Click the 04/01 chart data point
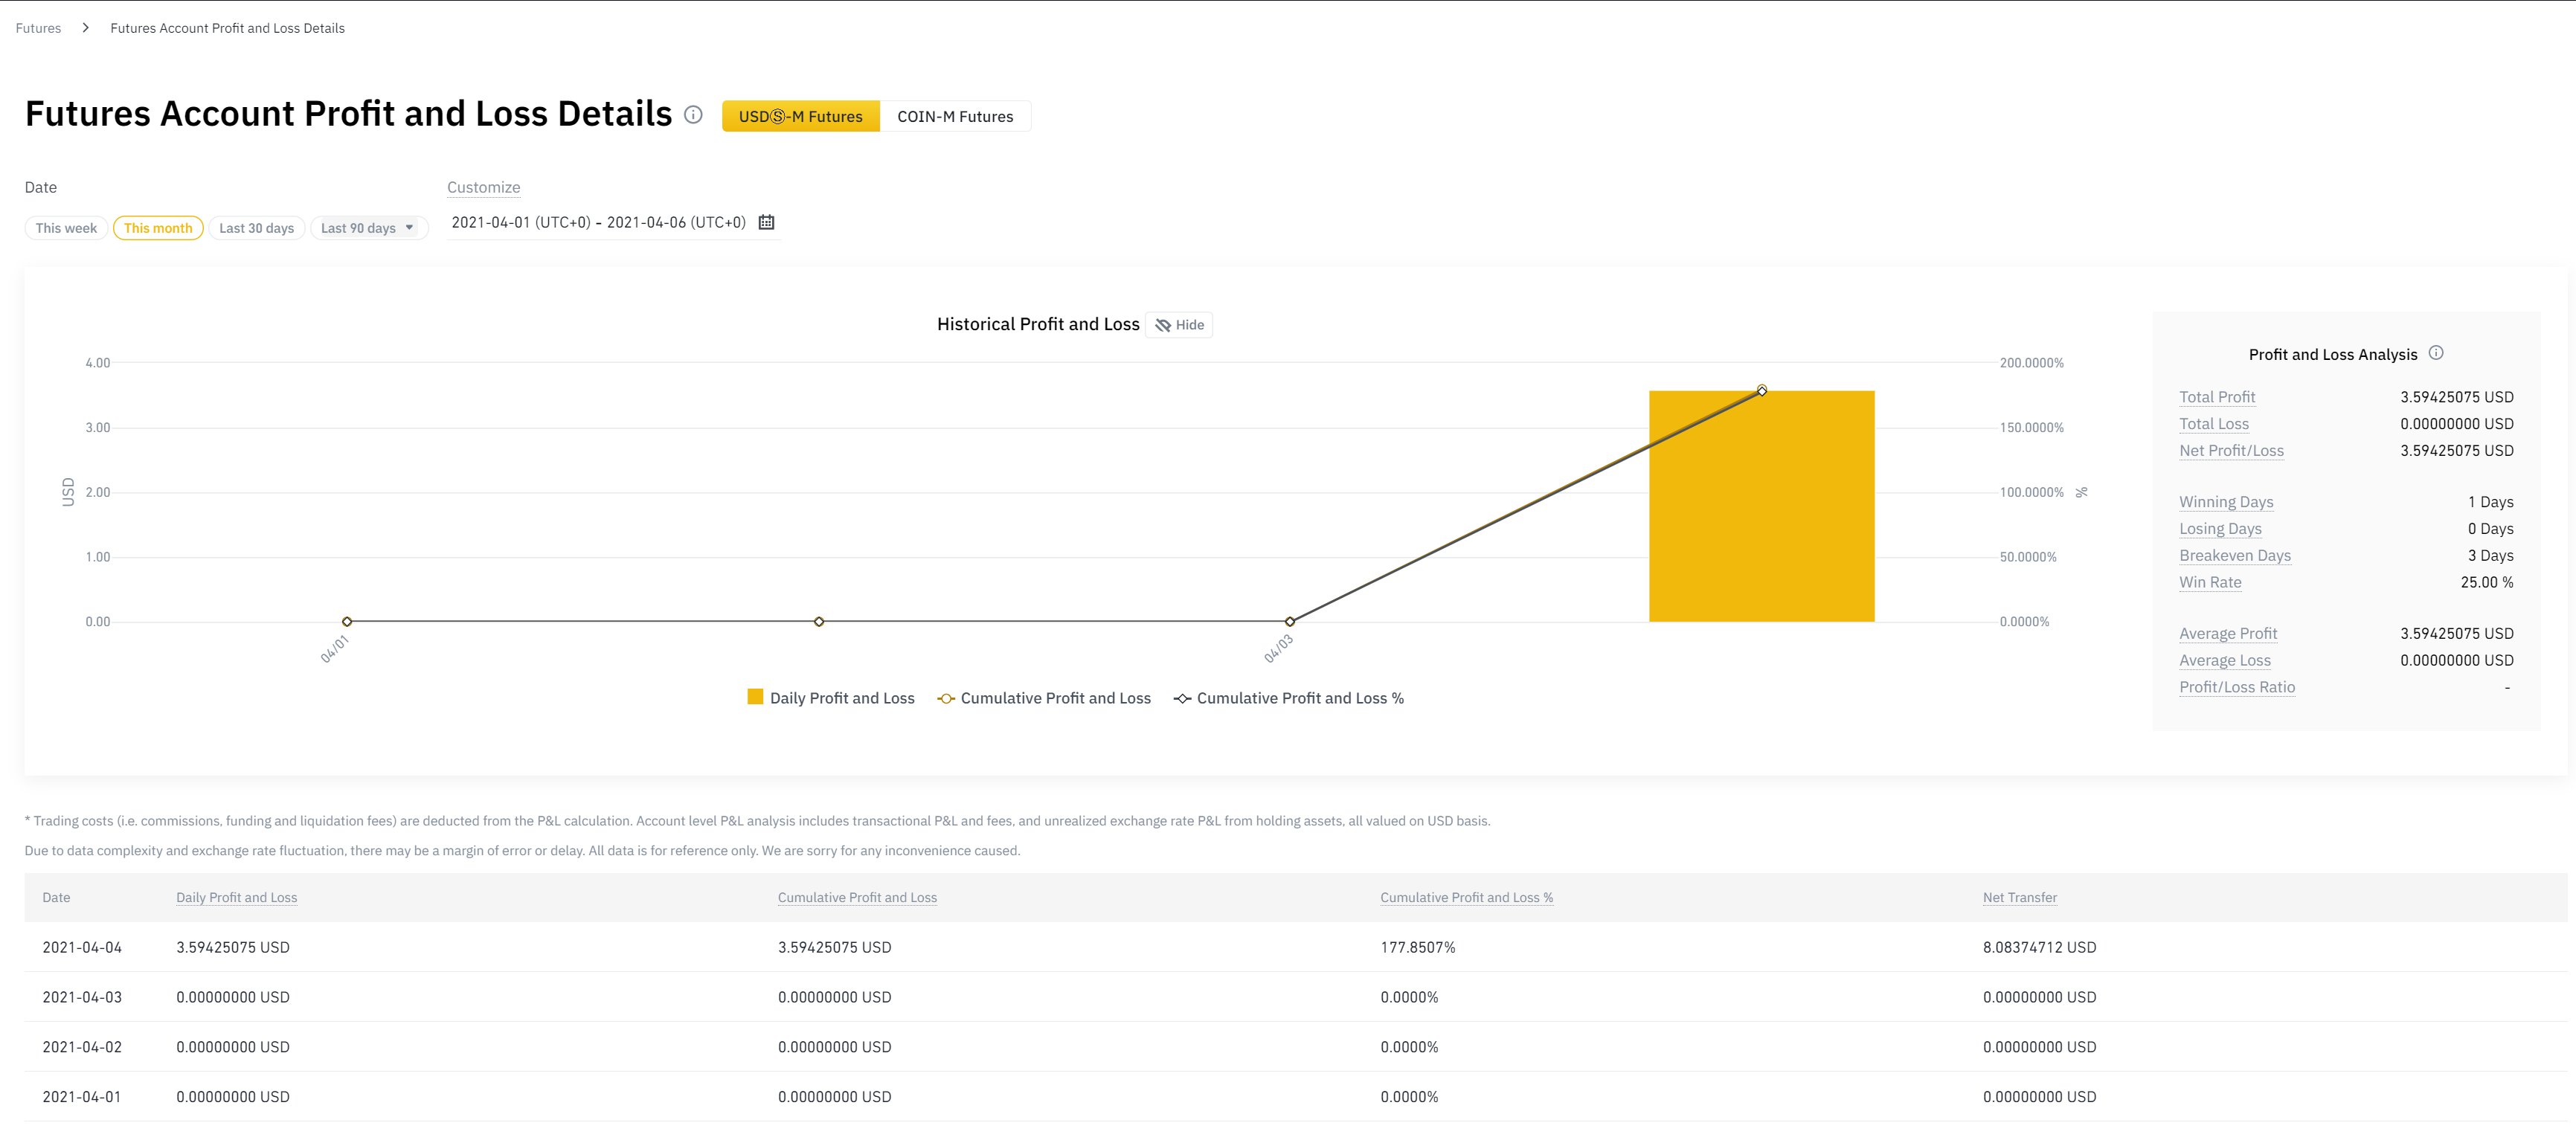 tap(347, 622)
